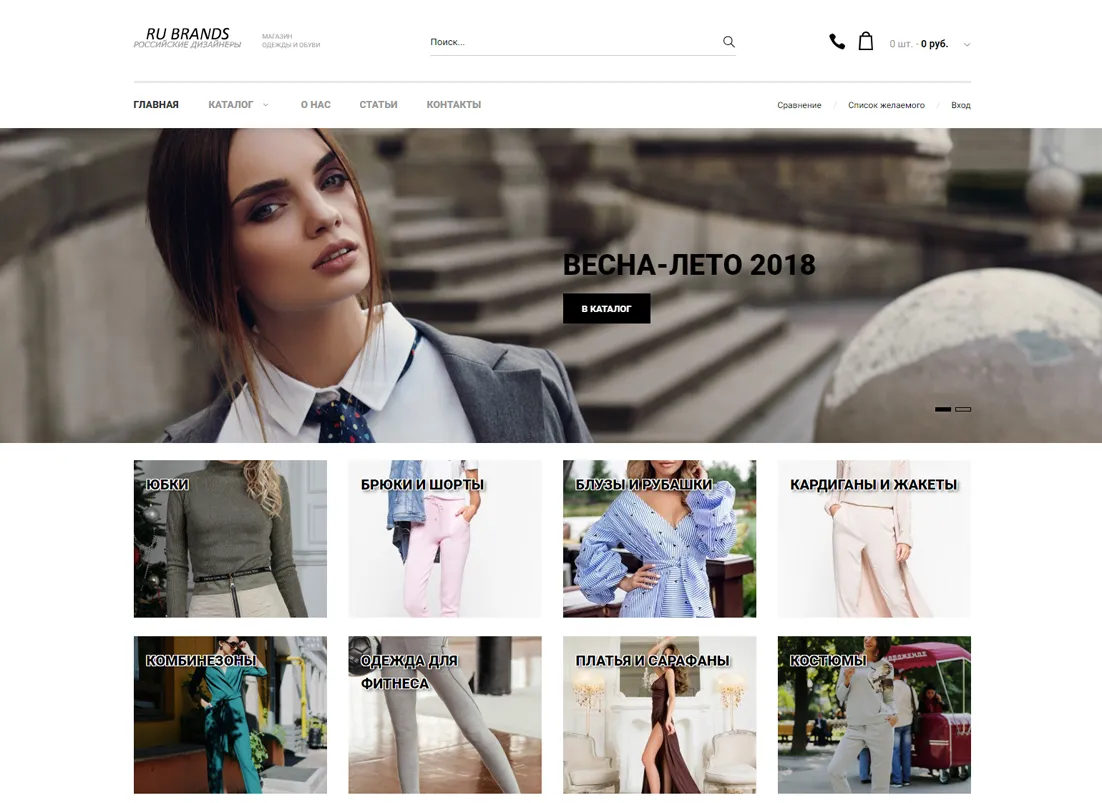Open the Кардиганы и жакеты category
The width and height of the screenshot is (1102, 803).
(x=874, y=539)
